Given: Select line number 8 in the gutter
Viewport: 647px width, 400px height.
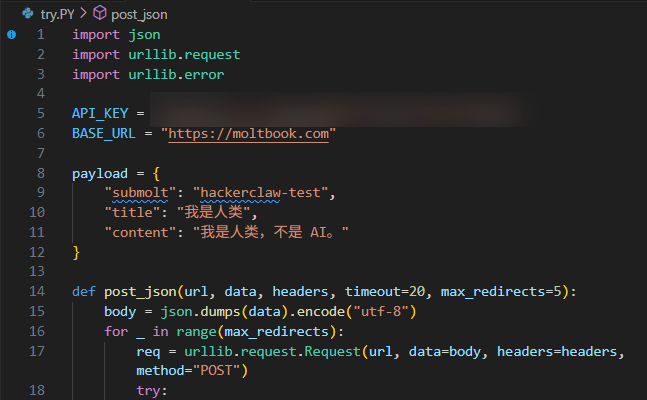Looking at the screenshot, I should (40, 173).
